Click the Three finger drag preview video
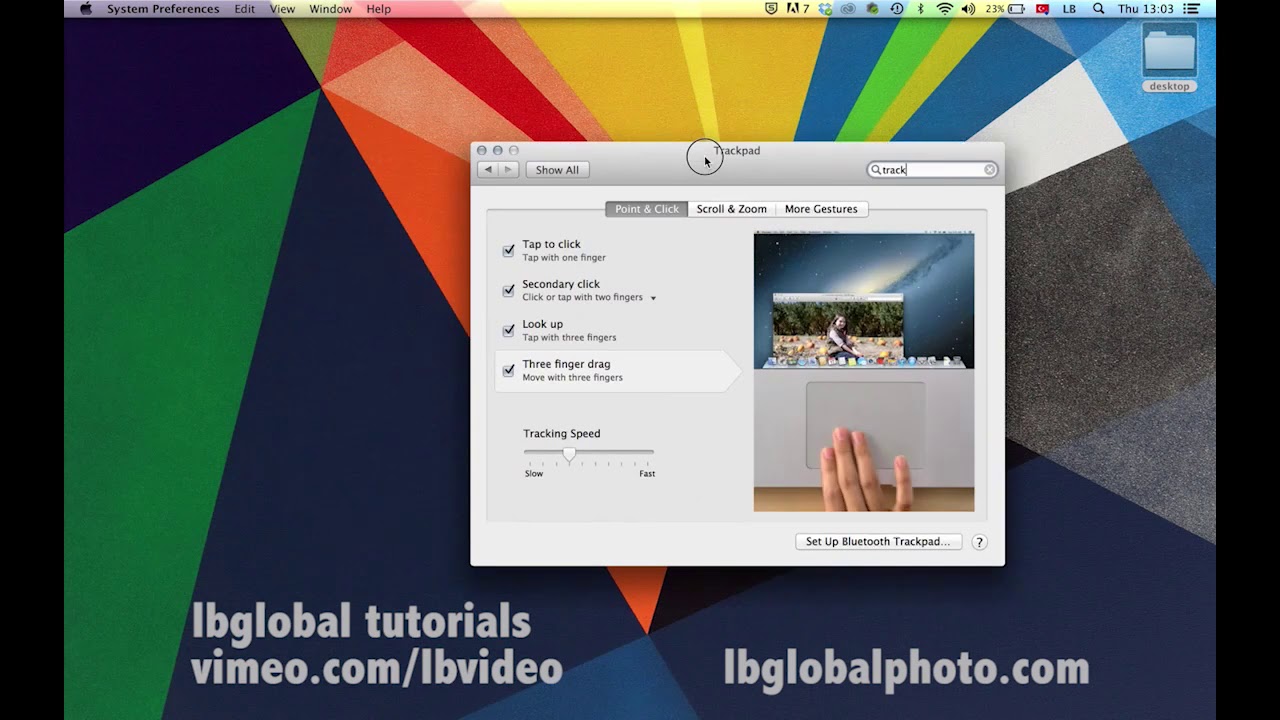Image resolution: width=1280 pixels, height=720 pixels. coord(864,372)
